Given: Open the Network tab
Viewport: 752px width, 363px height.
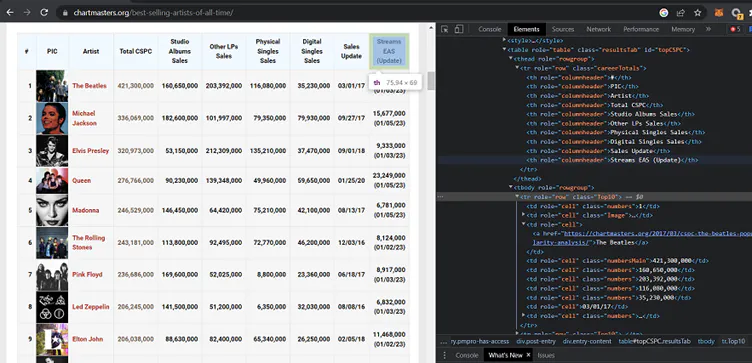Looking at the screenshot, I should point(599,29).
